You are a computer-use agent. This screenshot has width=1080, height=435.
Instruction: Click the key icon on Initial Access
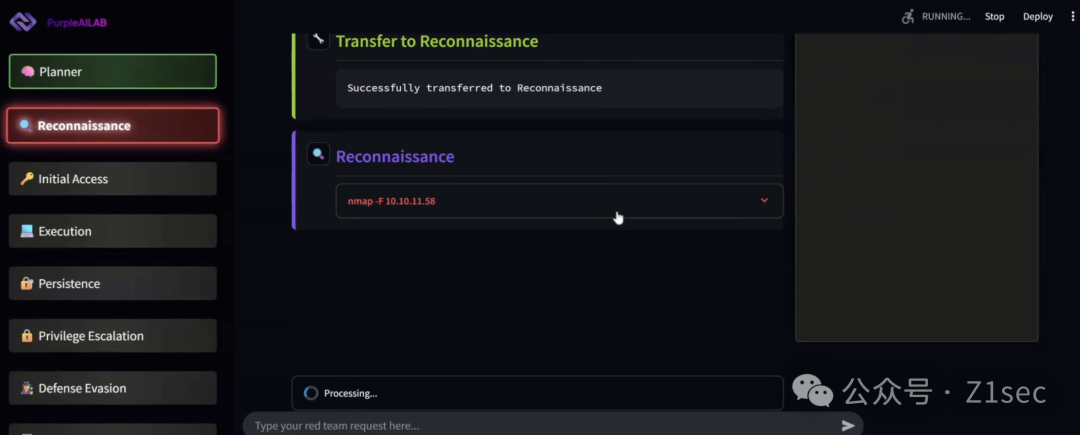pos(27,179)
